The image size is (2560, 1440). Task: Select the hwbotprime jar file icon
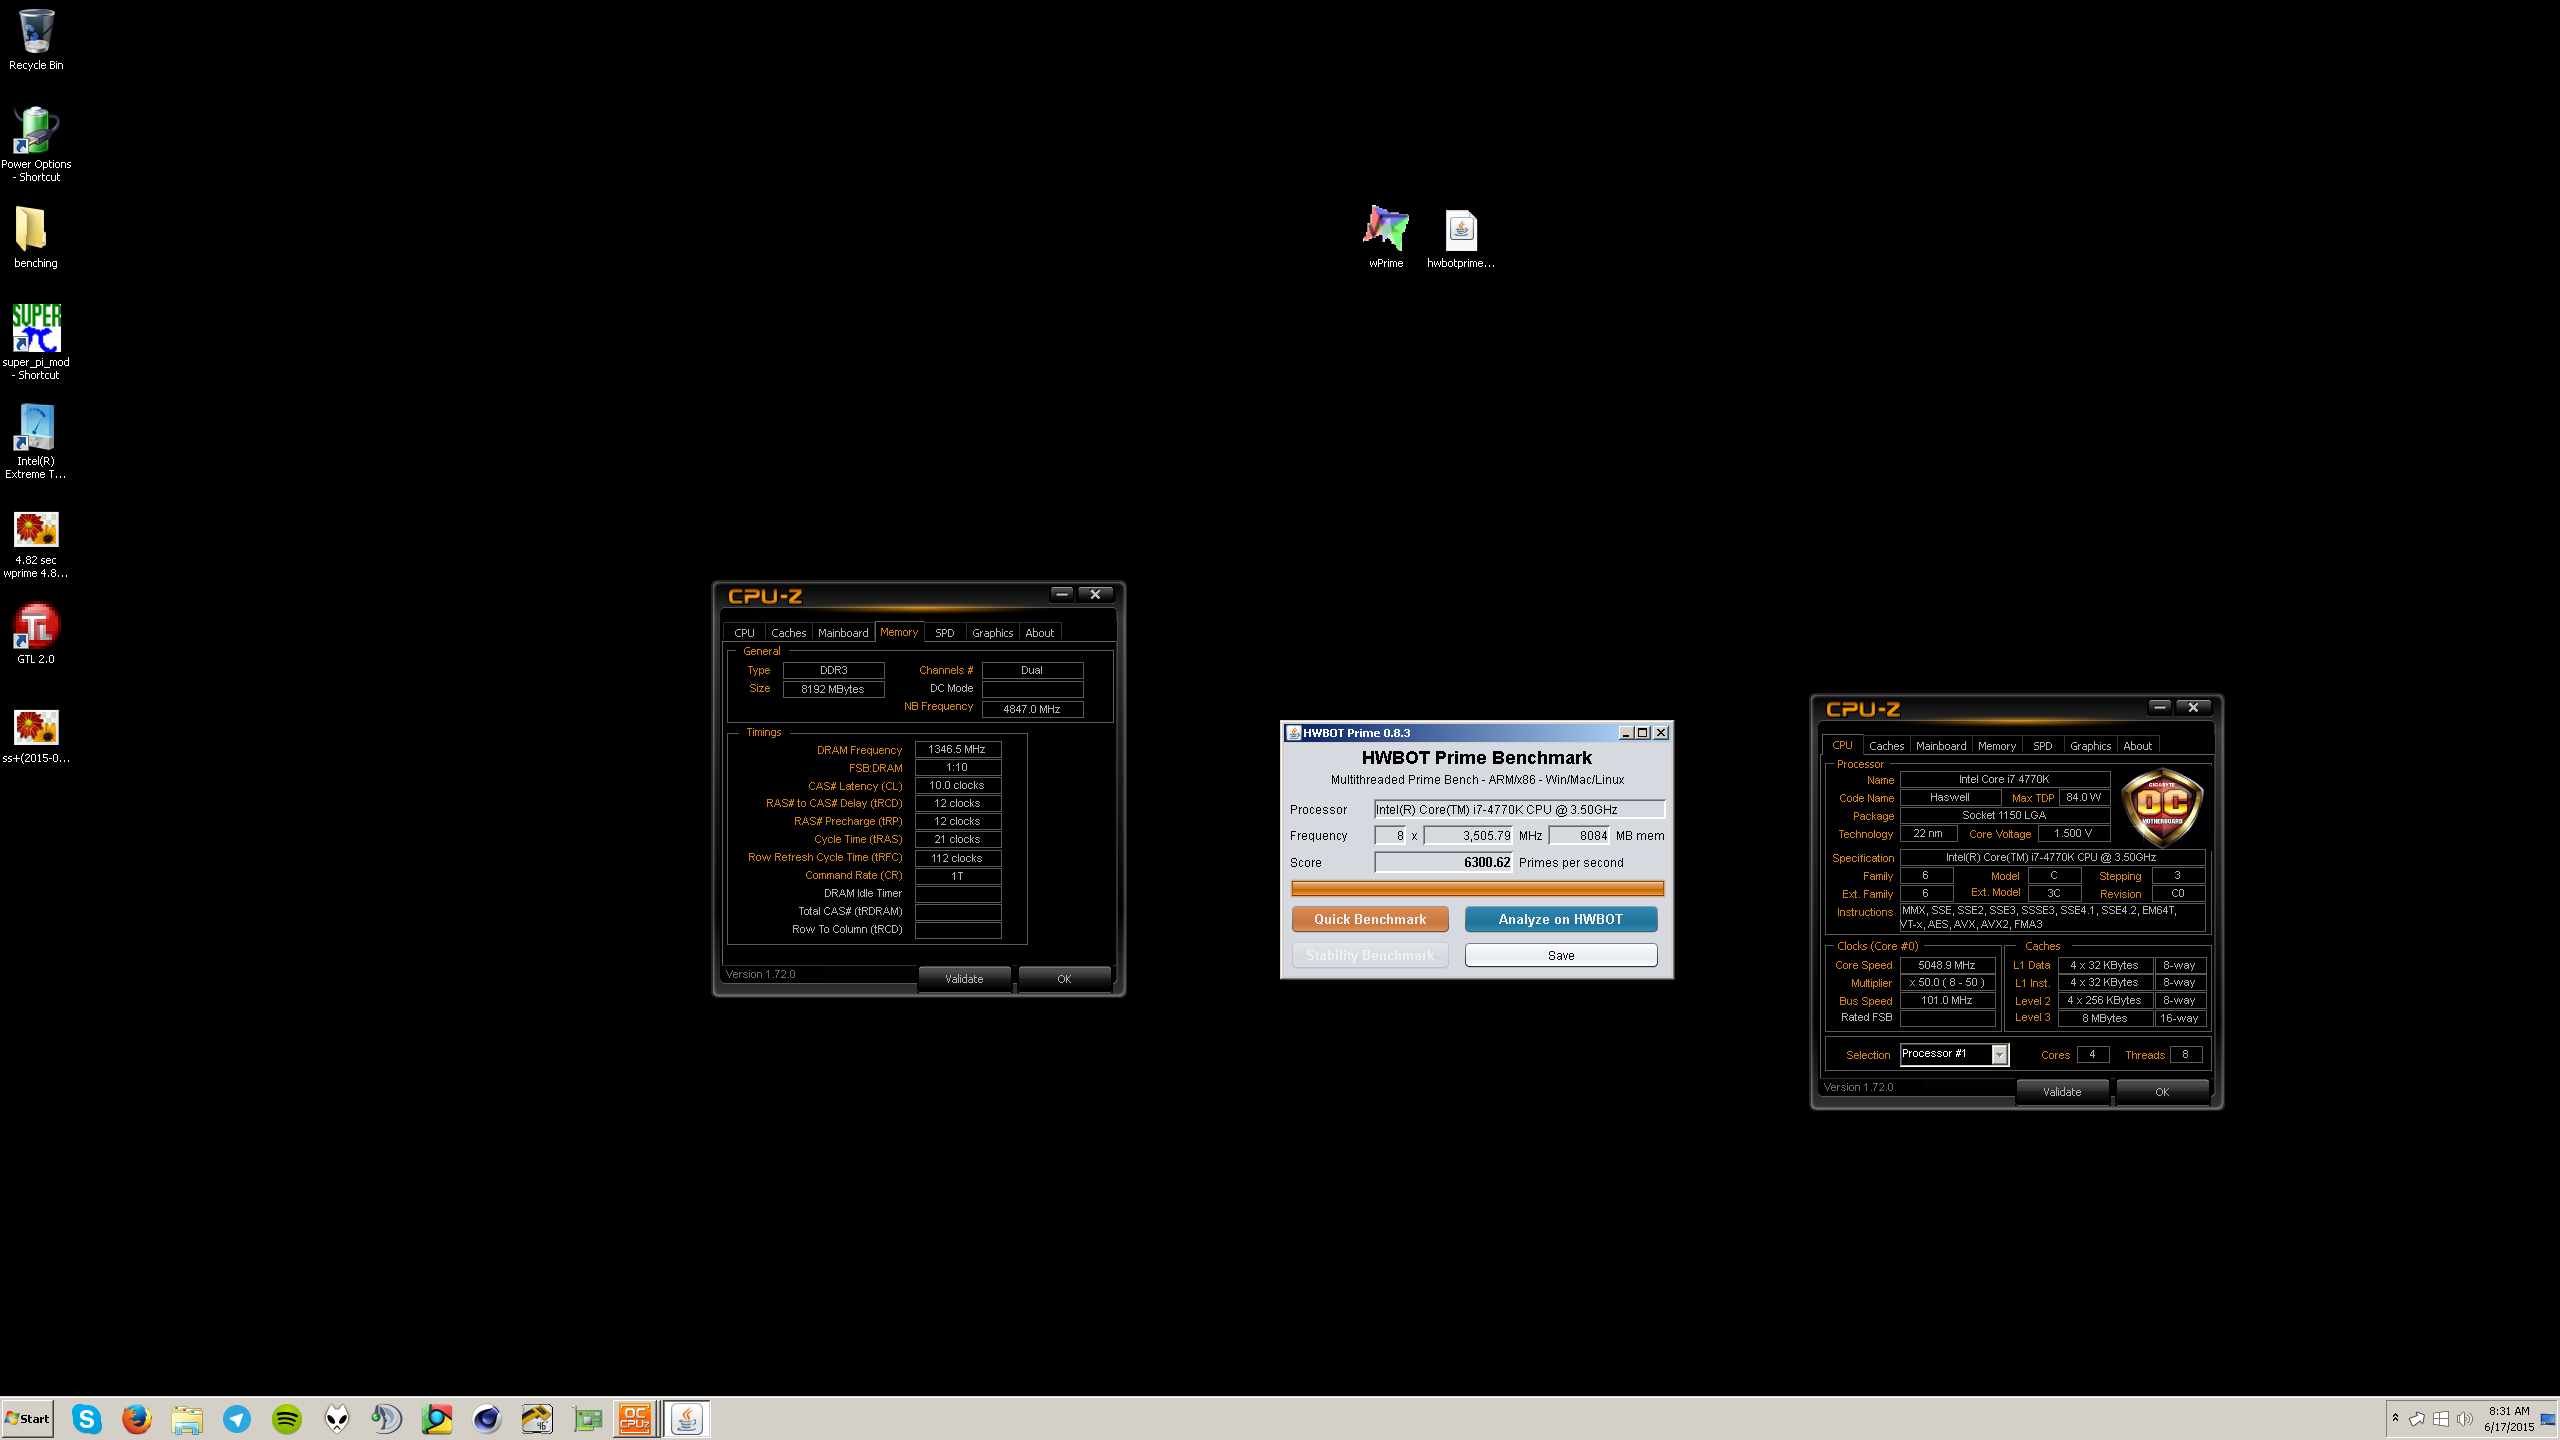pos(1461,237)
